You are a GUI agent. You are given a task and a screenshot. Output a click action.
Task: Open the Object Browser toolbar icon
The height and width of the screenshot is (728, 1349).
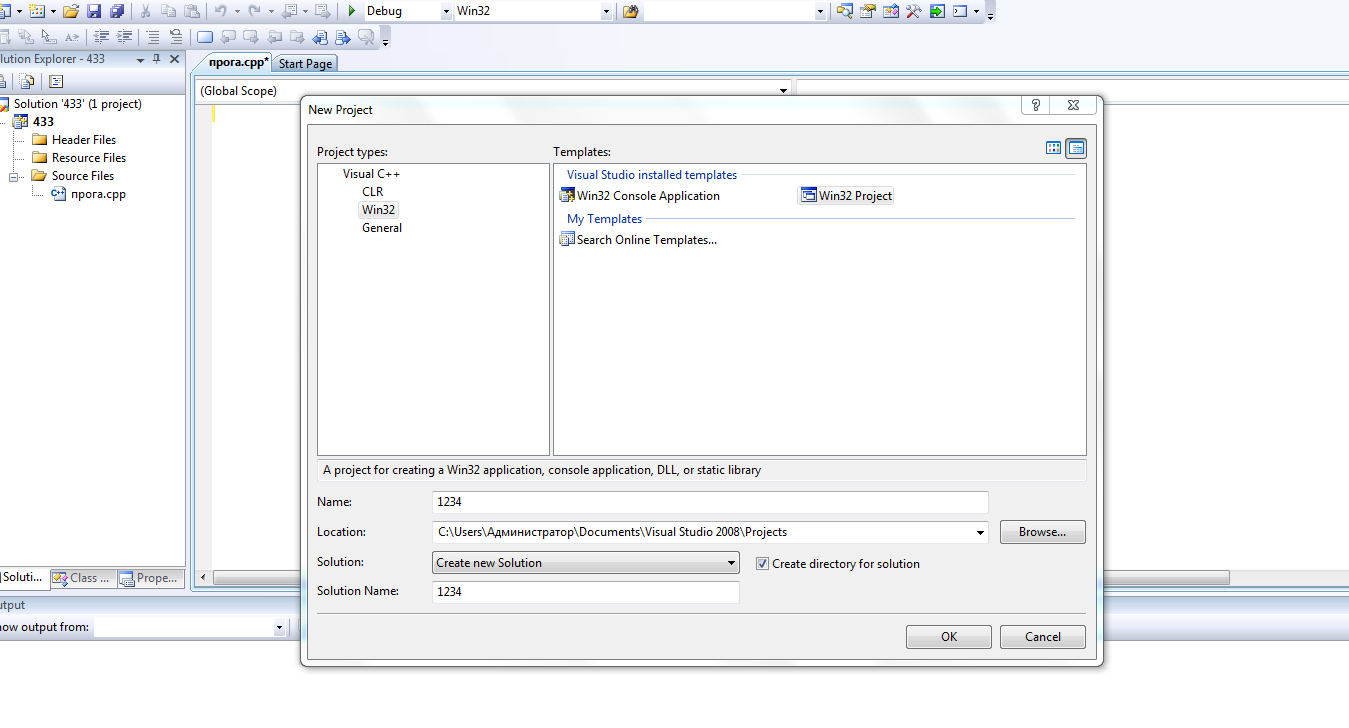[891, 11]
